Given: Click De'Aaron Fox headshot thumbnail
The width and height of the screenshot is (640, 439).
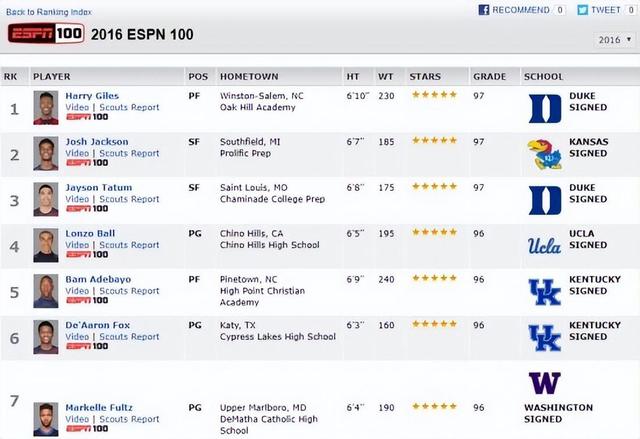Looking at the screenshot, I should coord(44,336).
